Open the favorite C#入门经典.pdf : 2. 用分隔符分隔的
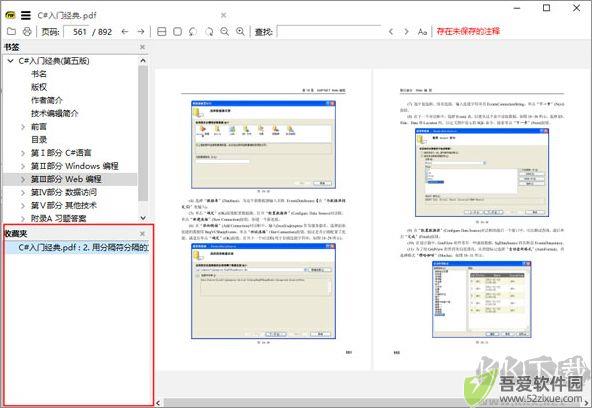Screen dimensions: 592x408 click(83, 248)
